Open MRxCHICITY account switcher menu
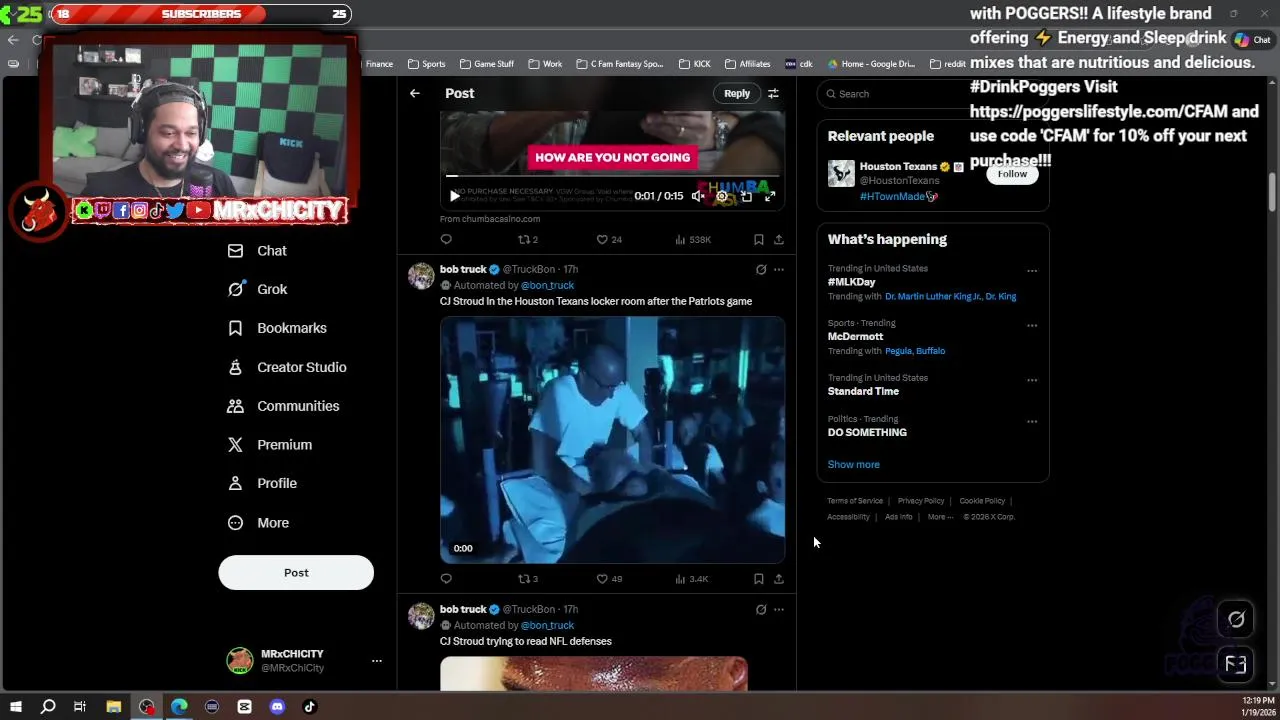The height and width of the screenshot is (720, 1280). point(304,660)
